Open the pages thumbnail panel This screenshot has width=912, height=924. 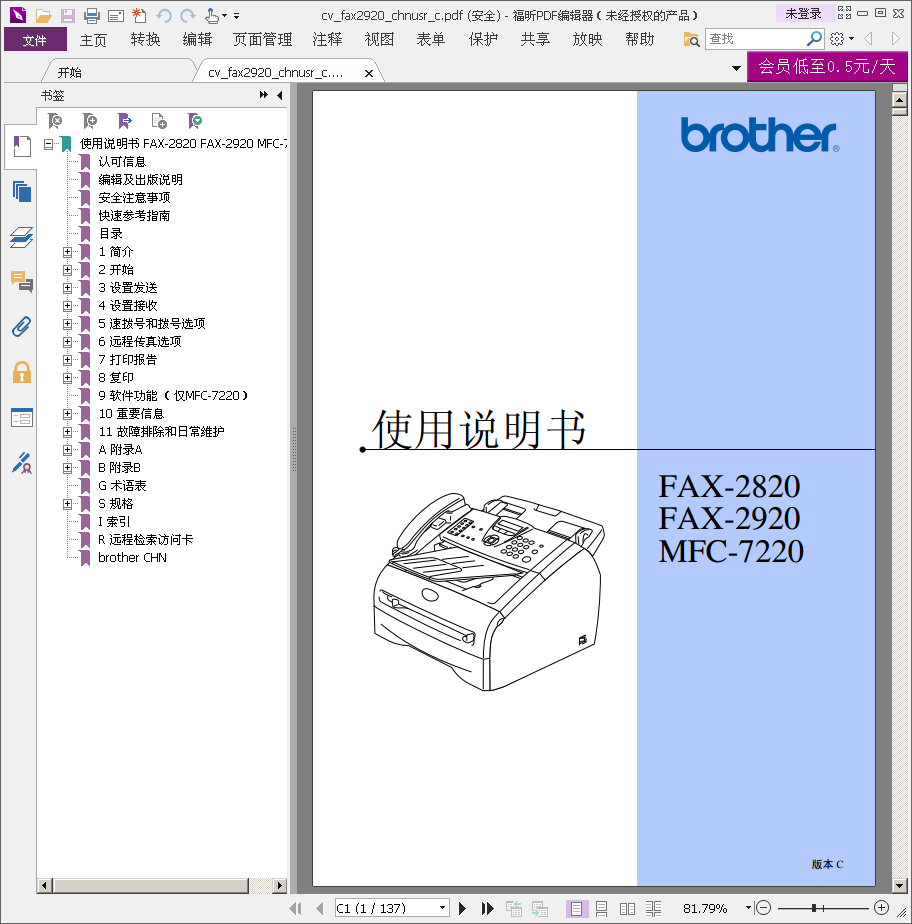(22, 192)
